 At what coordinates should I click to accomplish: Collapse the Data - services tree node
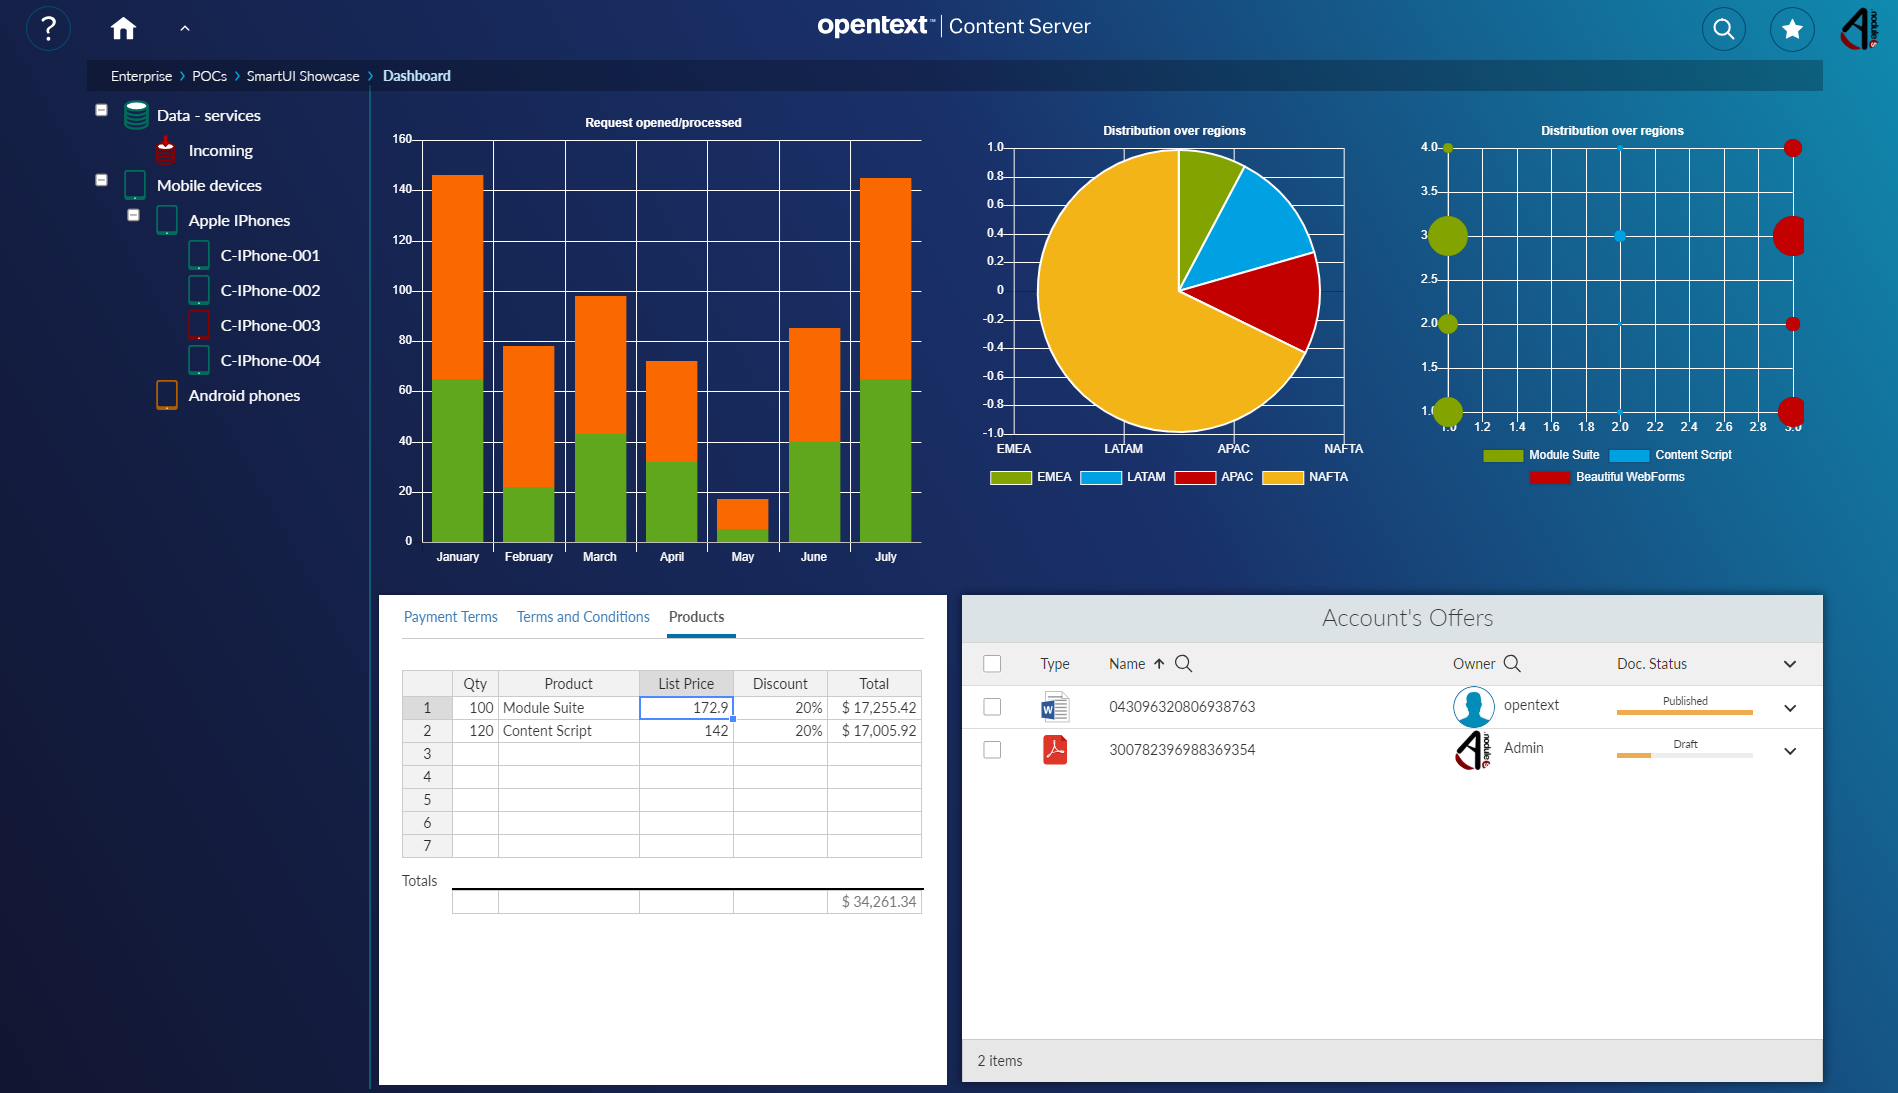pyautogui.click(x=101, y=110)
